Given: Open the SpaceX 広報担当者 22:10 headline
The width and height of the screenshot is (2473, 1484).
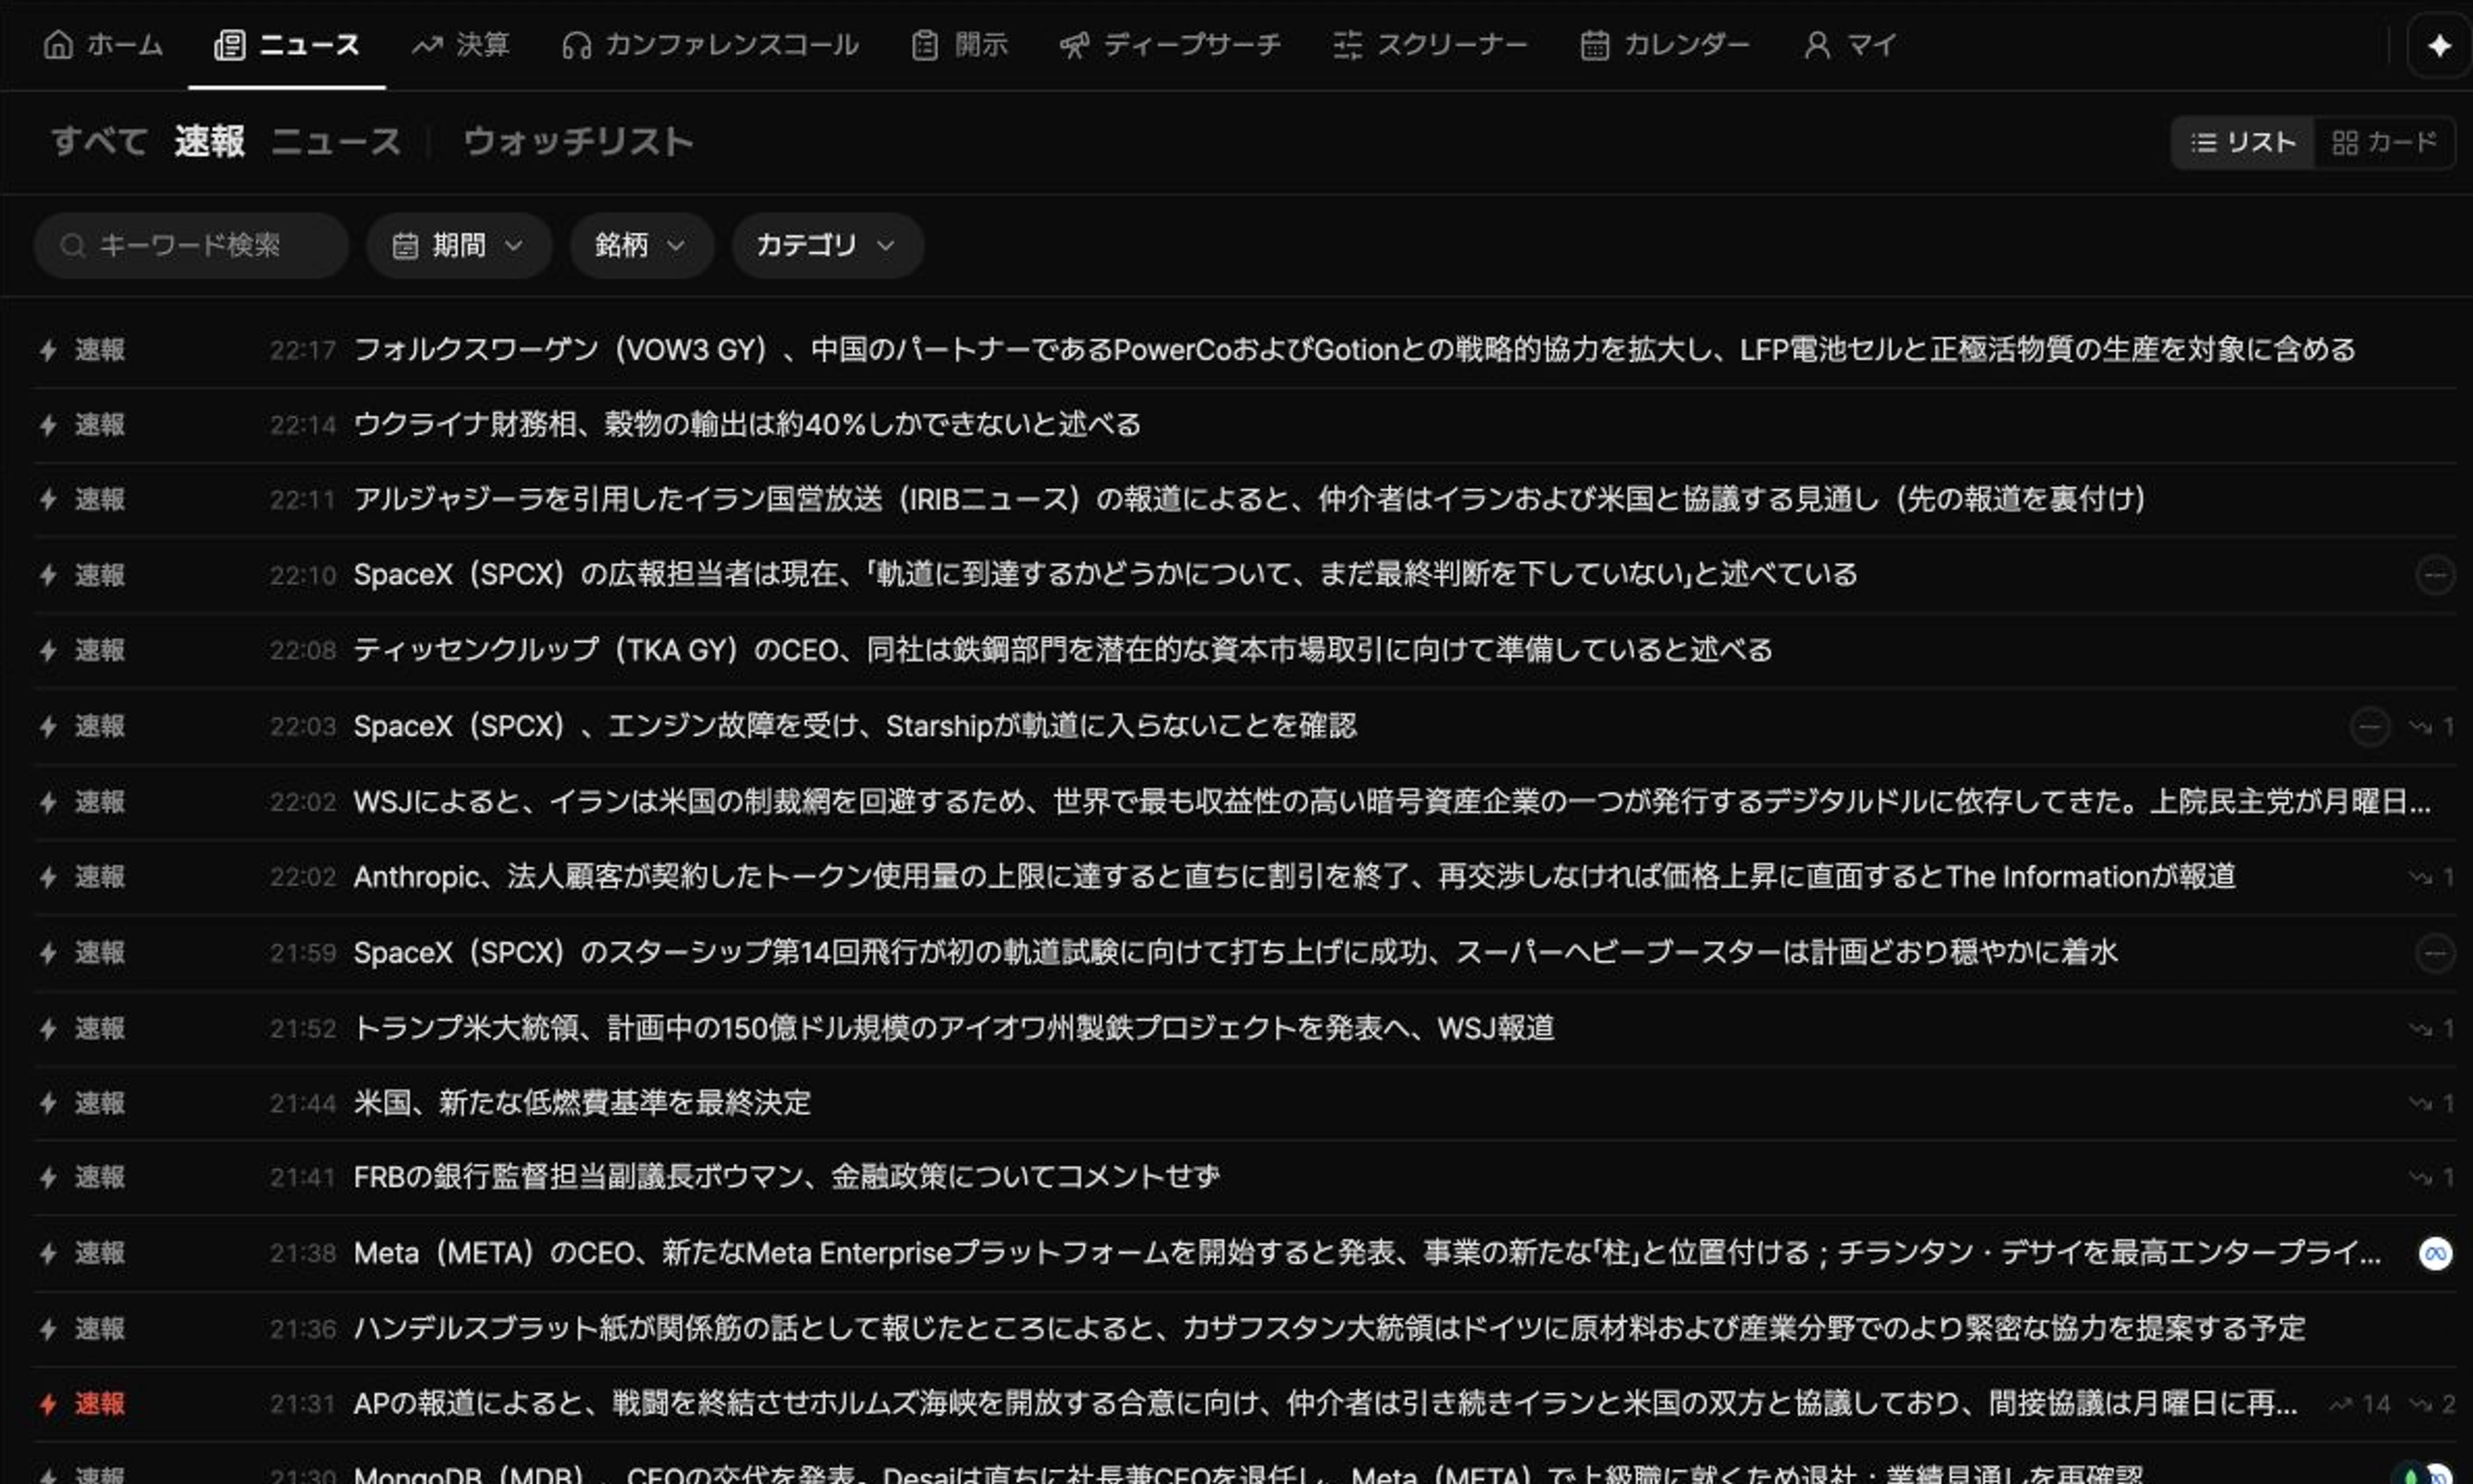Looking at the screenshot, I should coord(1105,575).
